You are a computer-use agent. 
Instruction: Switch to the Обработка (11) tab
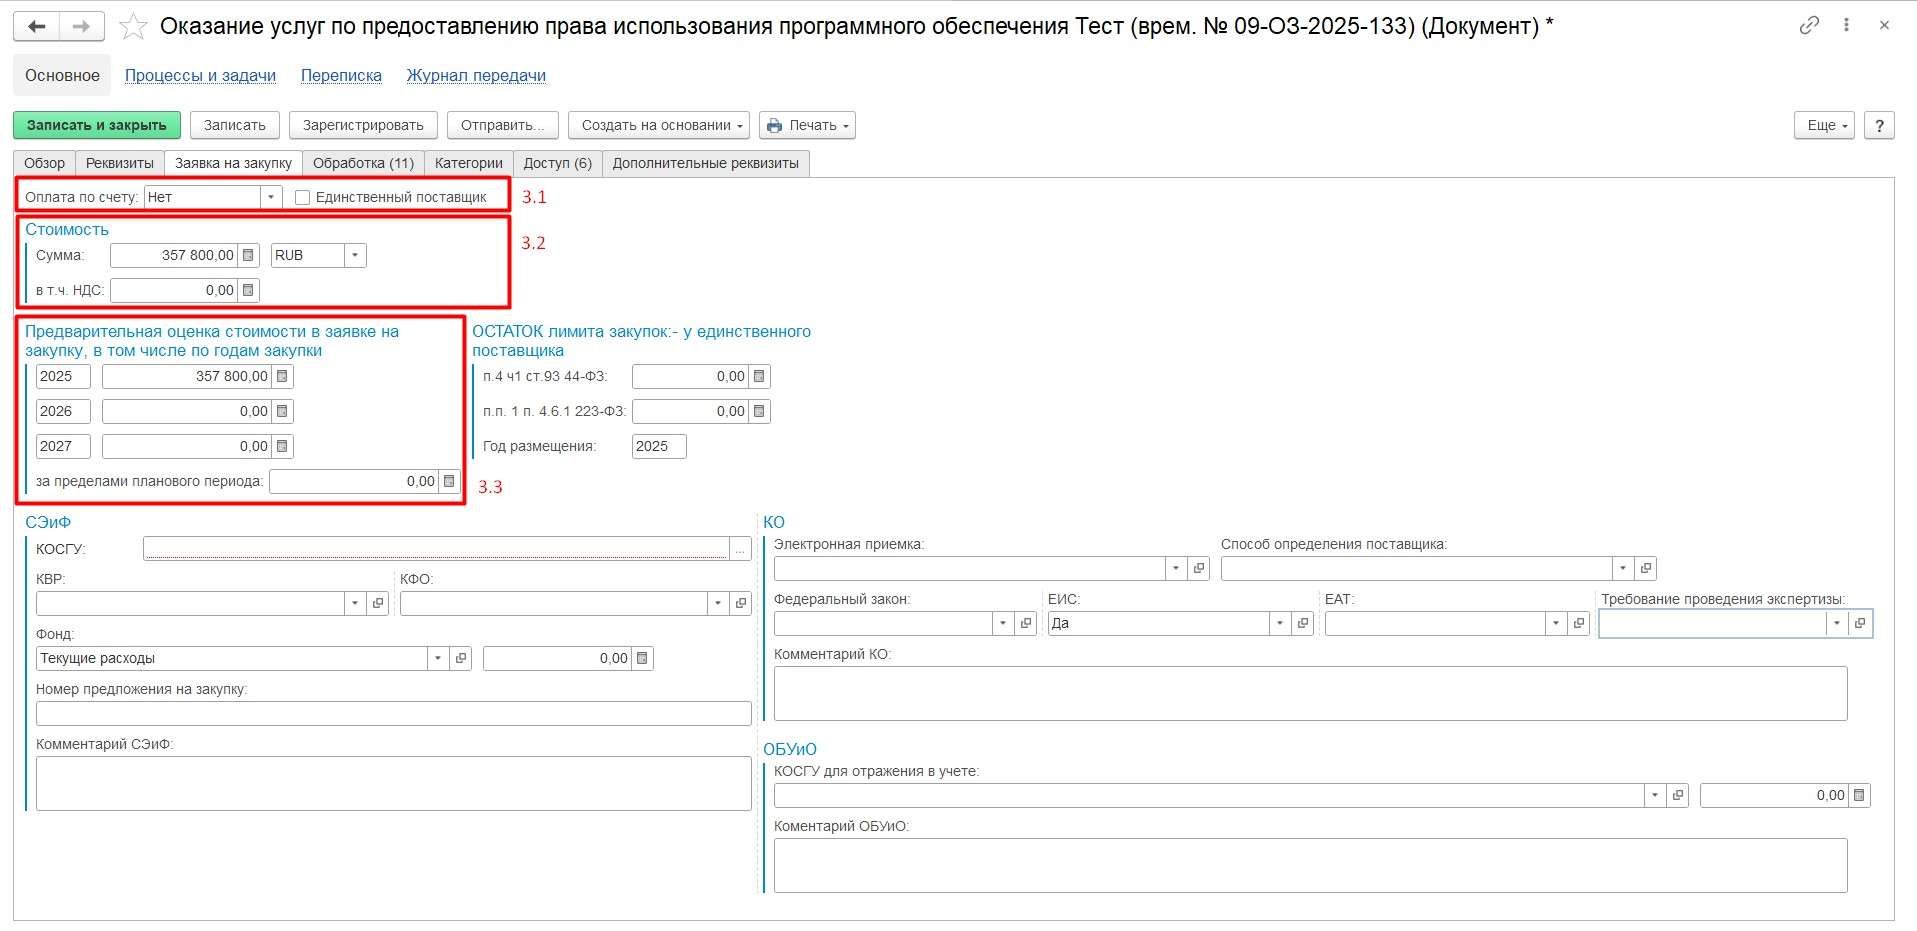[x=363, y=164]
